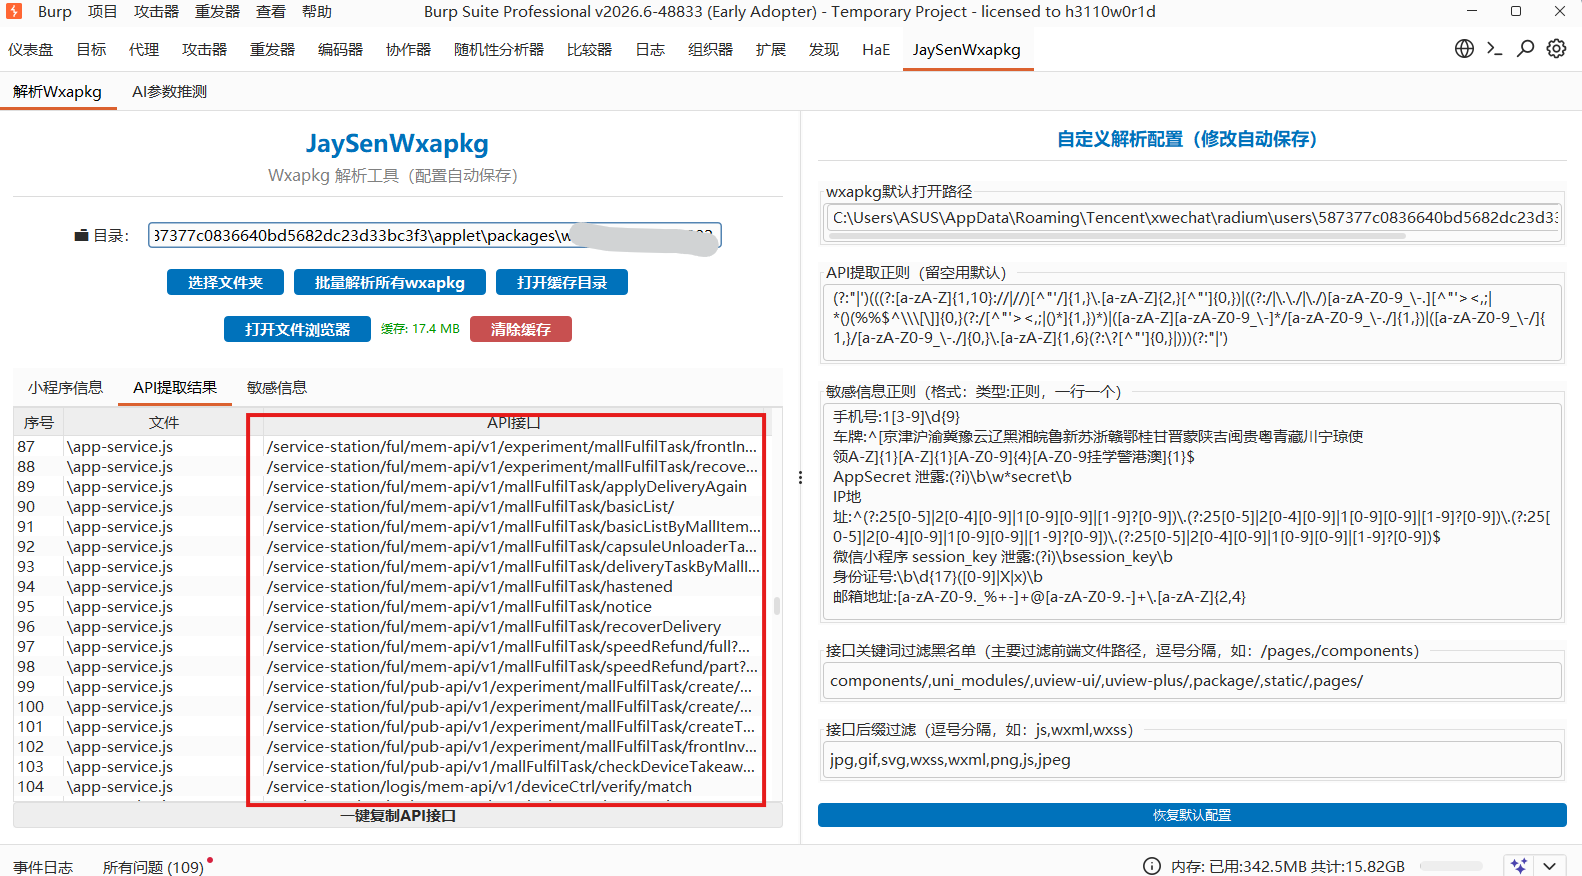Click 恢复默认配置 button

[x=1192, y=815]
